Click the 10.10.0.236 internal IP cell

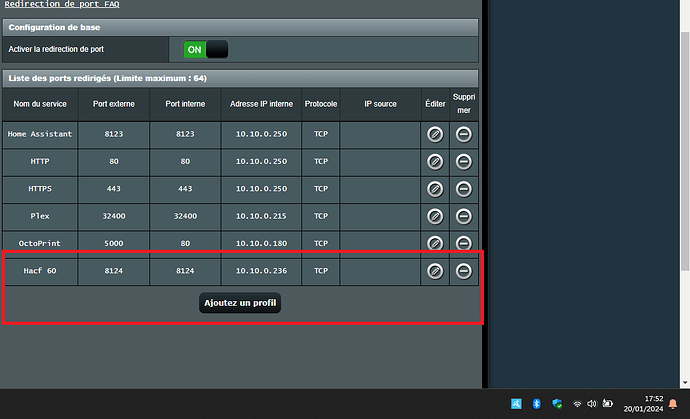point(261,271)
